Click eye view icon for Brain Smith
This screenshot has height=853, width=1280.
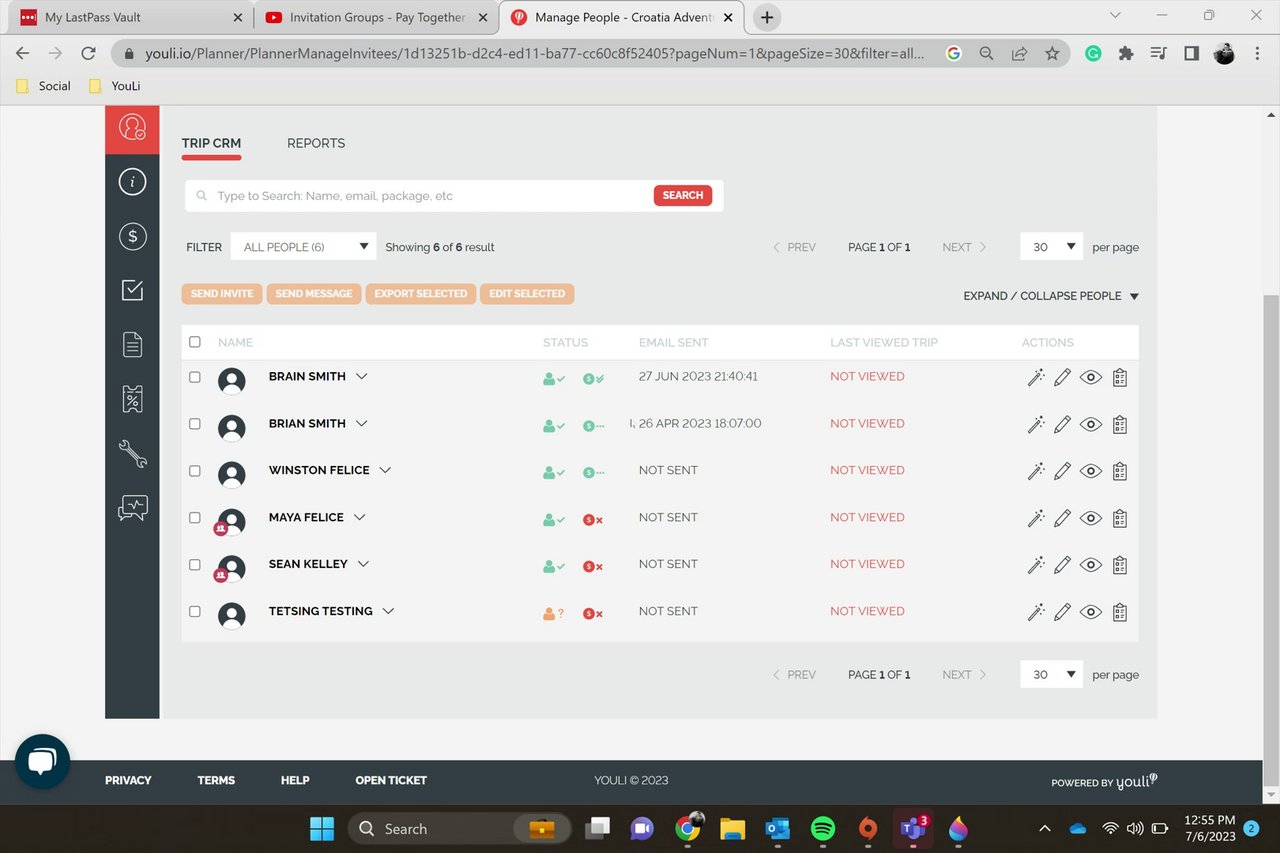[x=1091, y=377]
